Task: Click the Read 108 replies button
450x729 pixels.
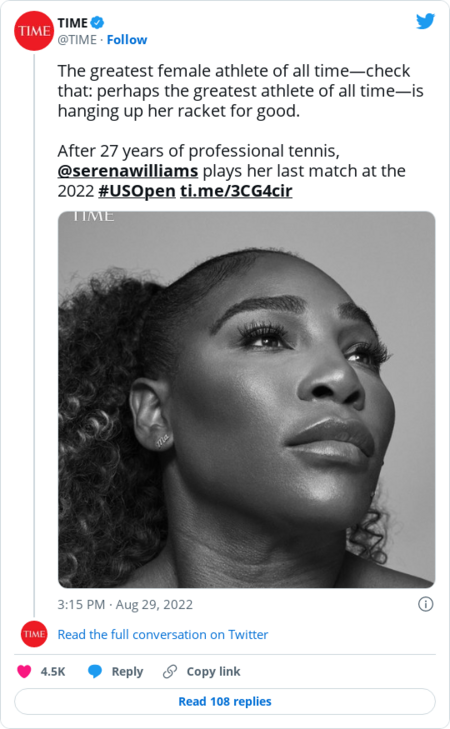Action: [x=225, y=701]
